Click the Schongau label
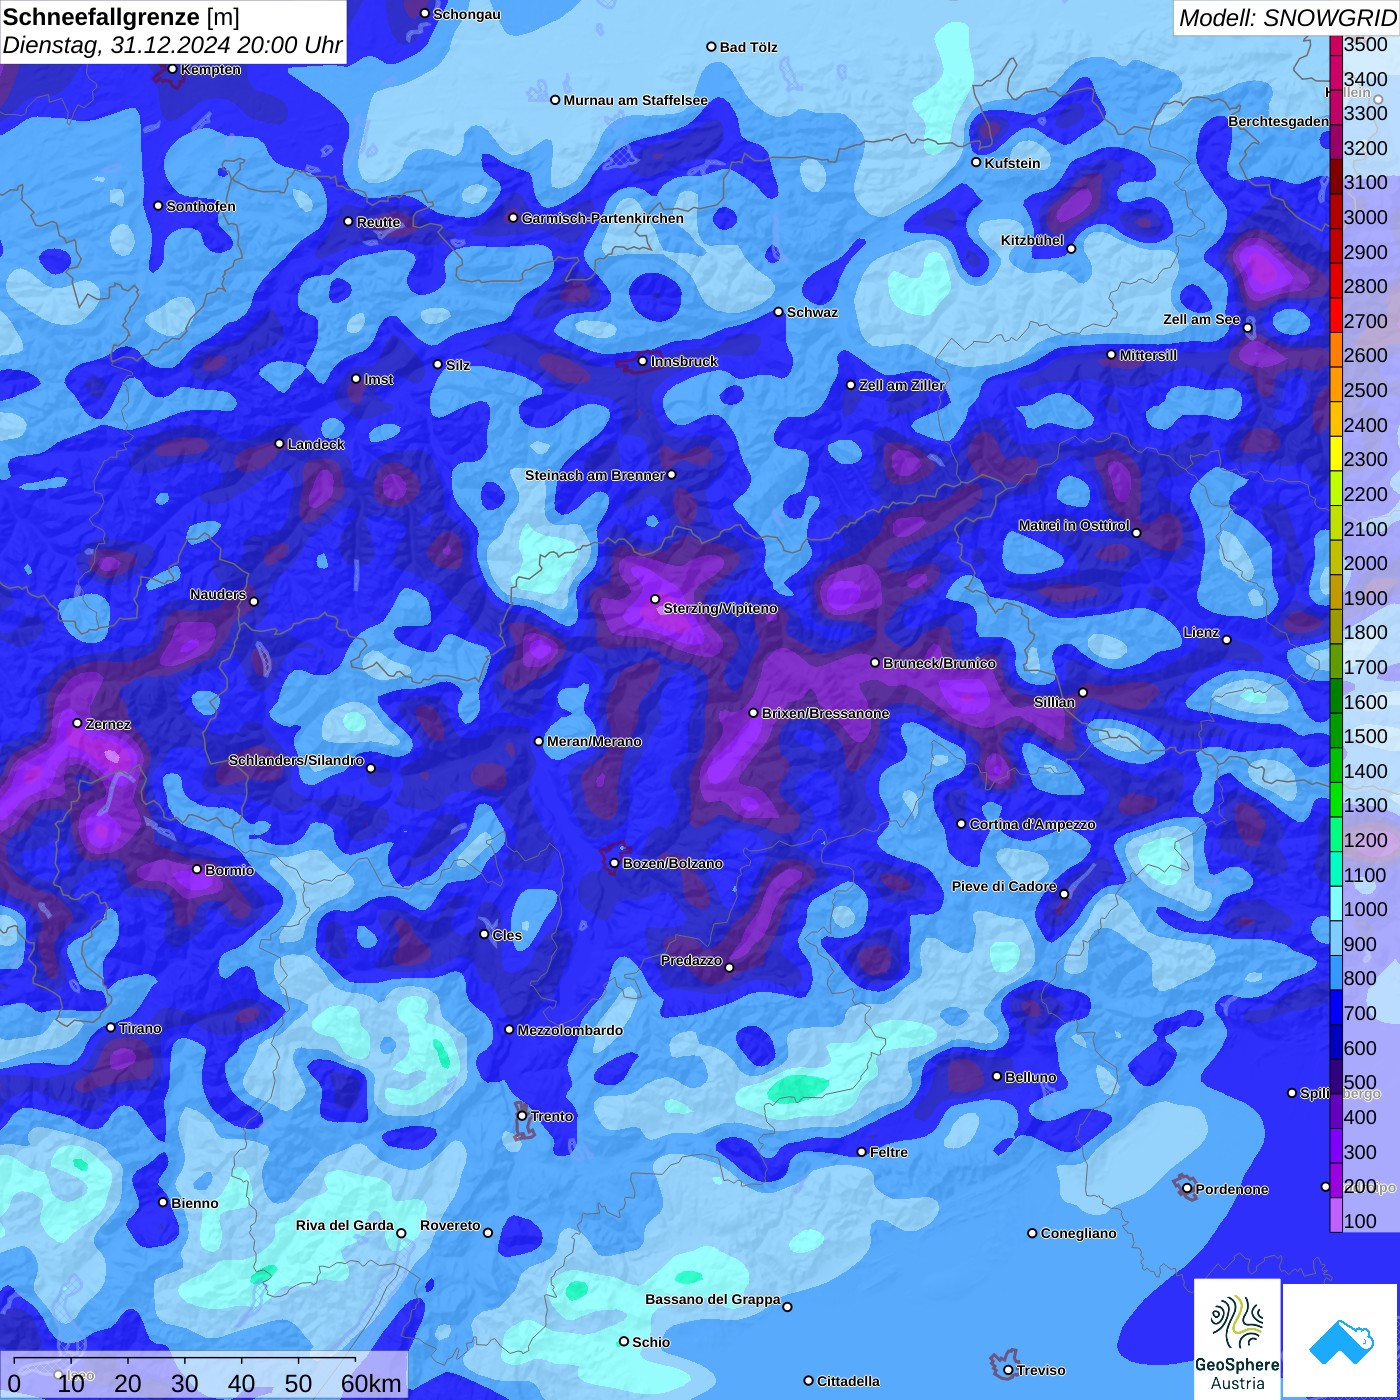The width and height of the screenshot is (1400, 1400). point(466,14)
